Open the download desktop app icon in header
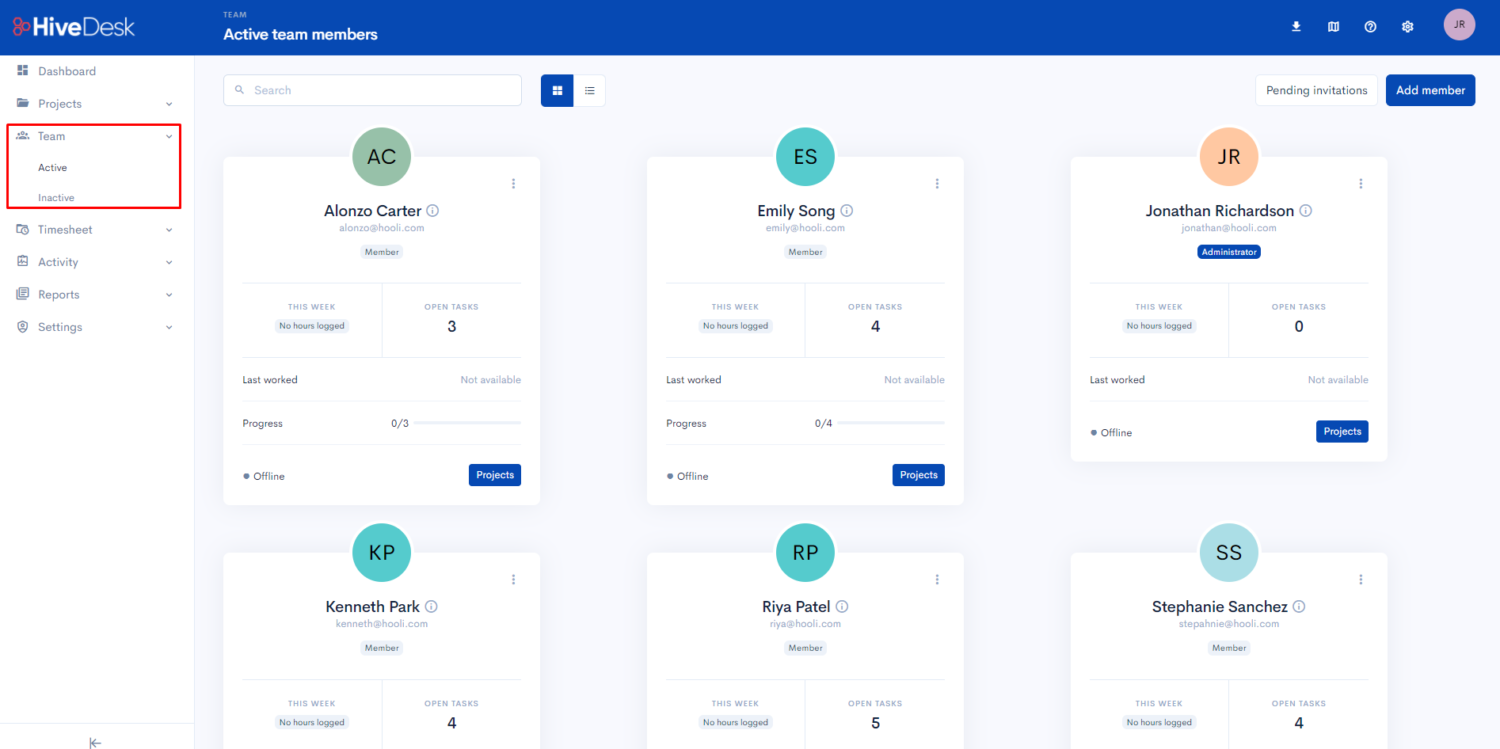The height and width of the screenshot is (749, 1500). (x=1296, y=26)
